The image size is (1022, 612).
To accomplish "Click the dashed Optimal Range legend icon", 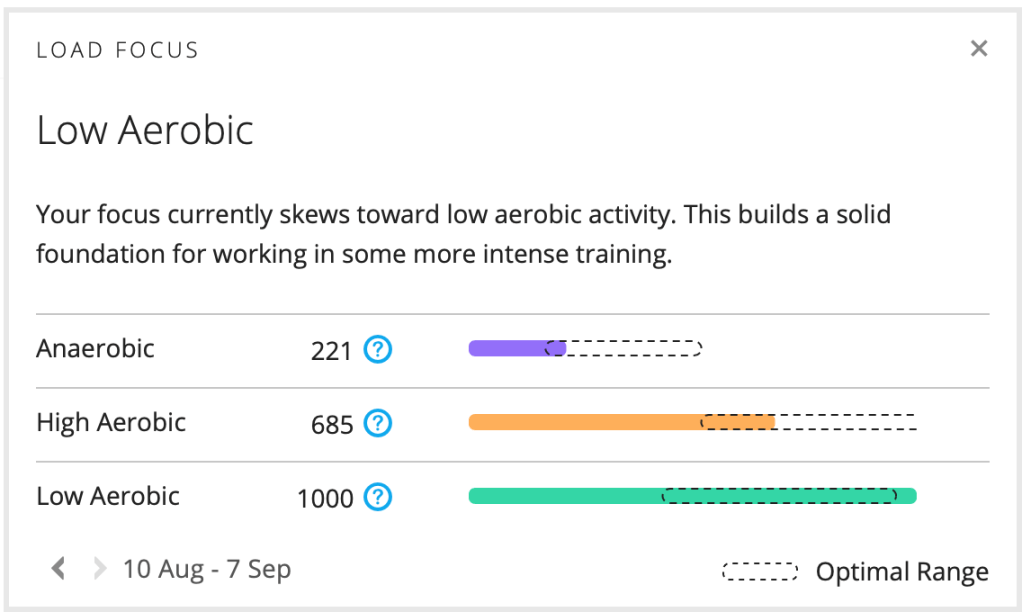I will (760, 572).
